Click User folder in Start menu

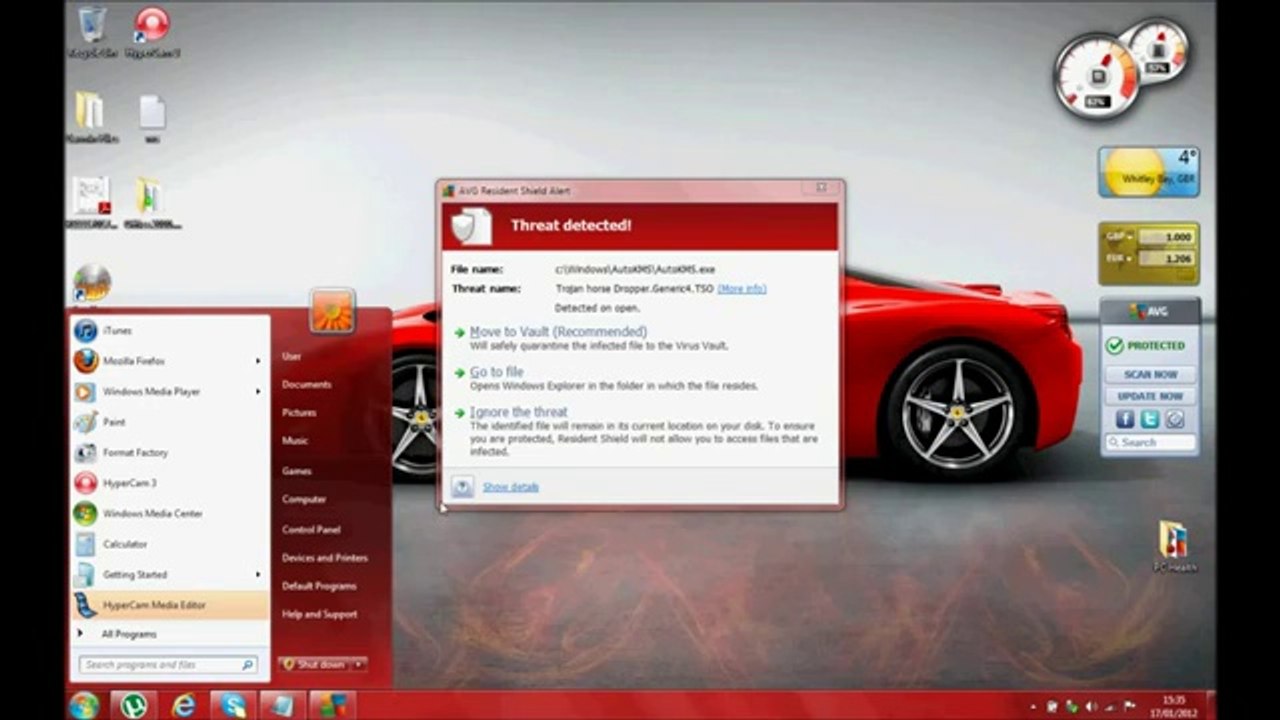pos(291,357)
